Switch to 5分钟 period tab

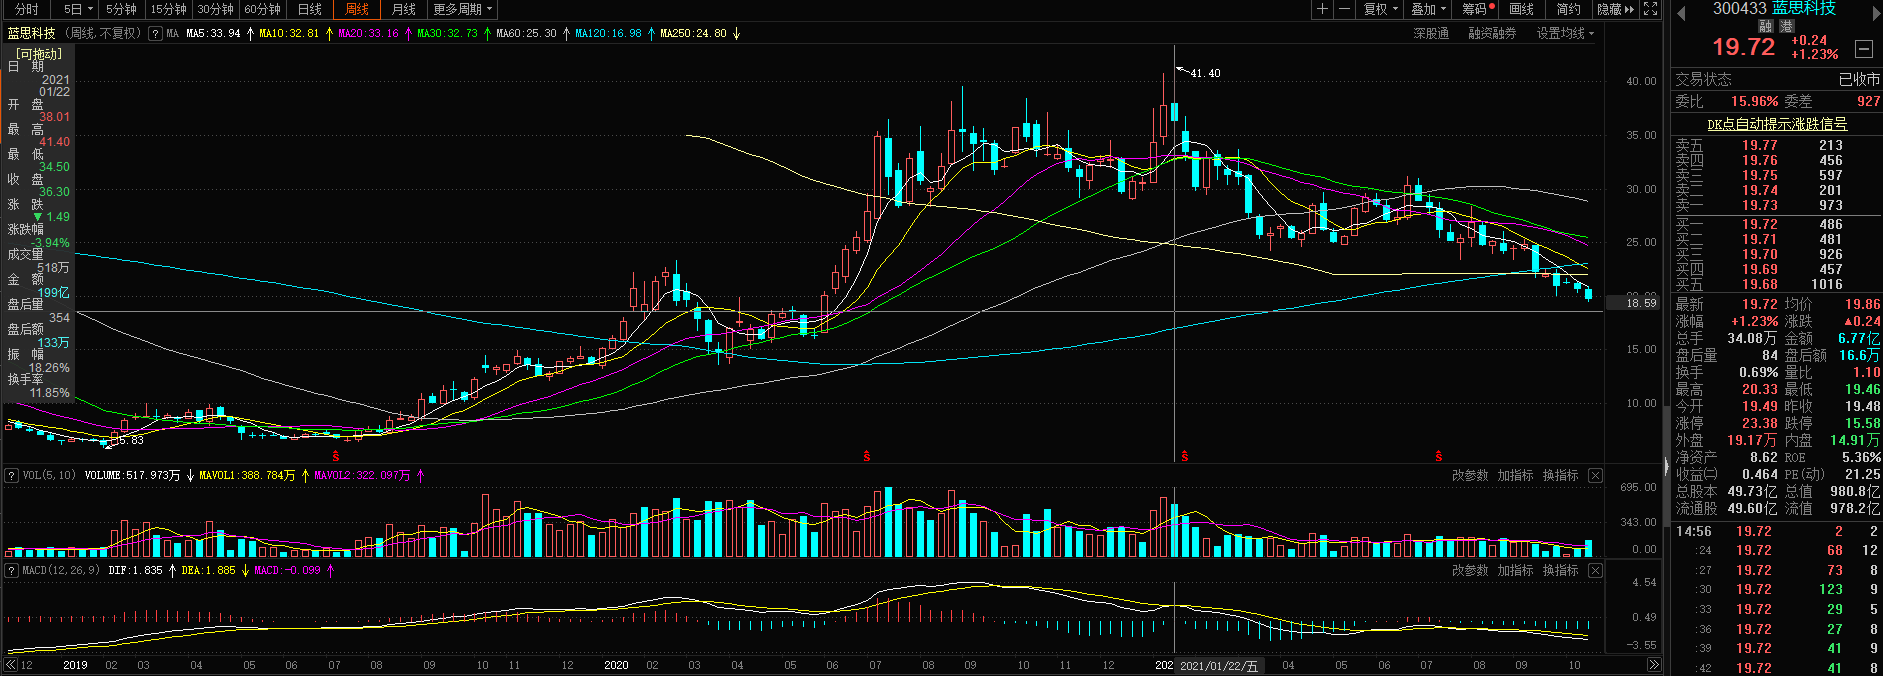pyautogui.click(x=121, y=9)
